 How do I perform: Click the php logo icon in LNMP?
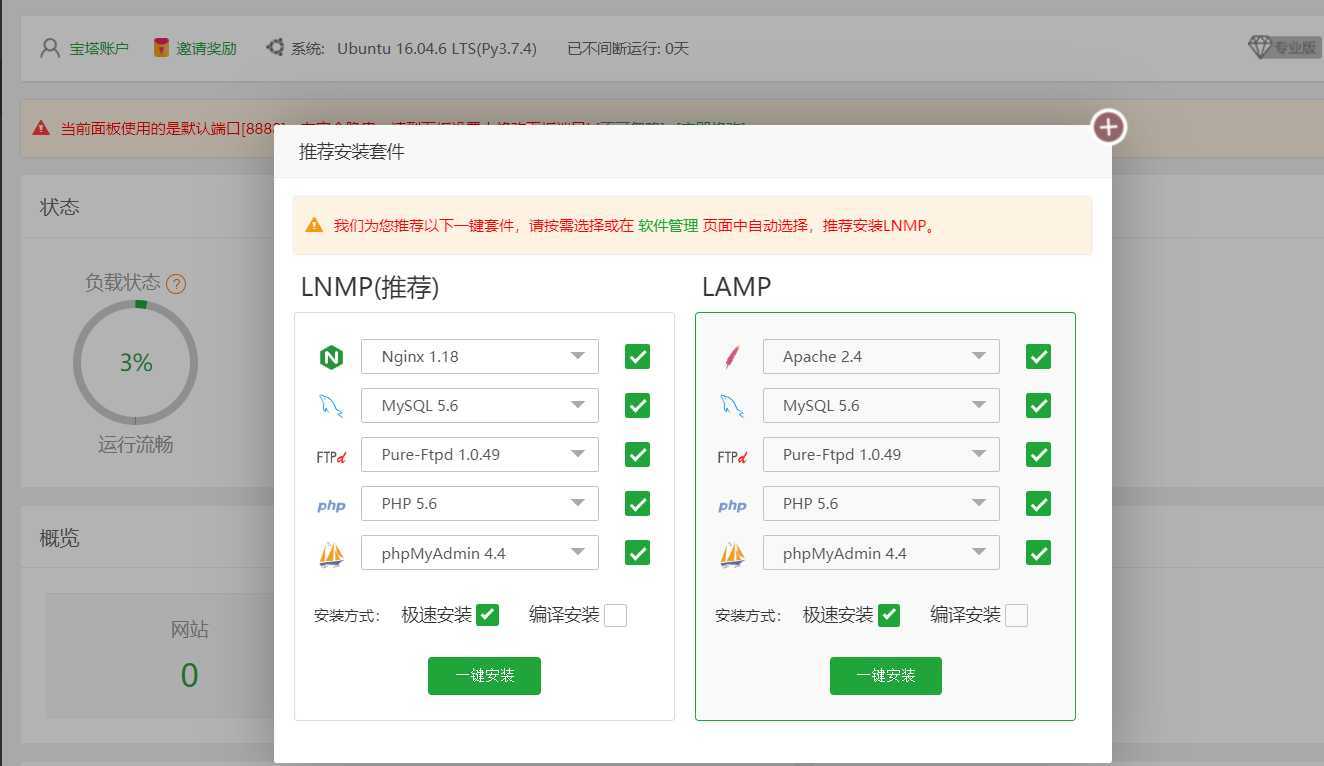[331, 506]
